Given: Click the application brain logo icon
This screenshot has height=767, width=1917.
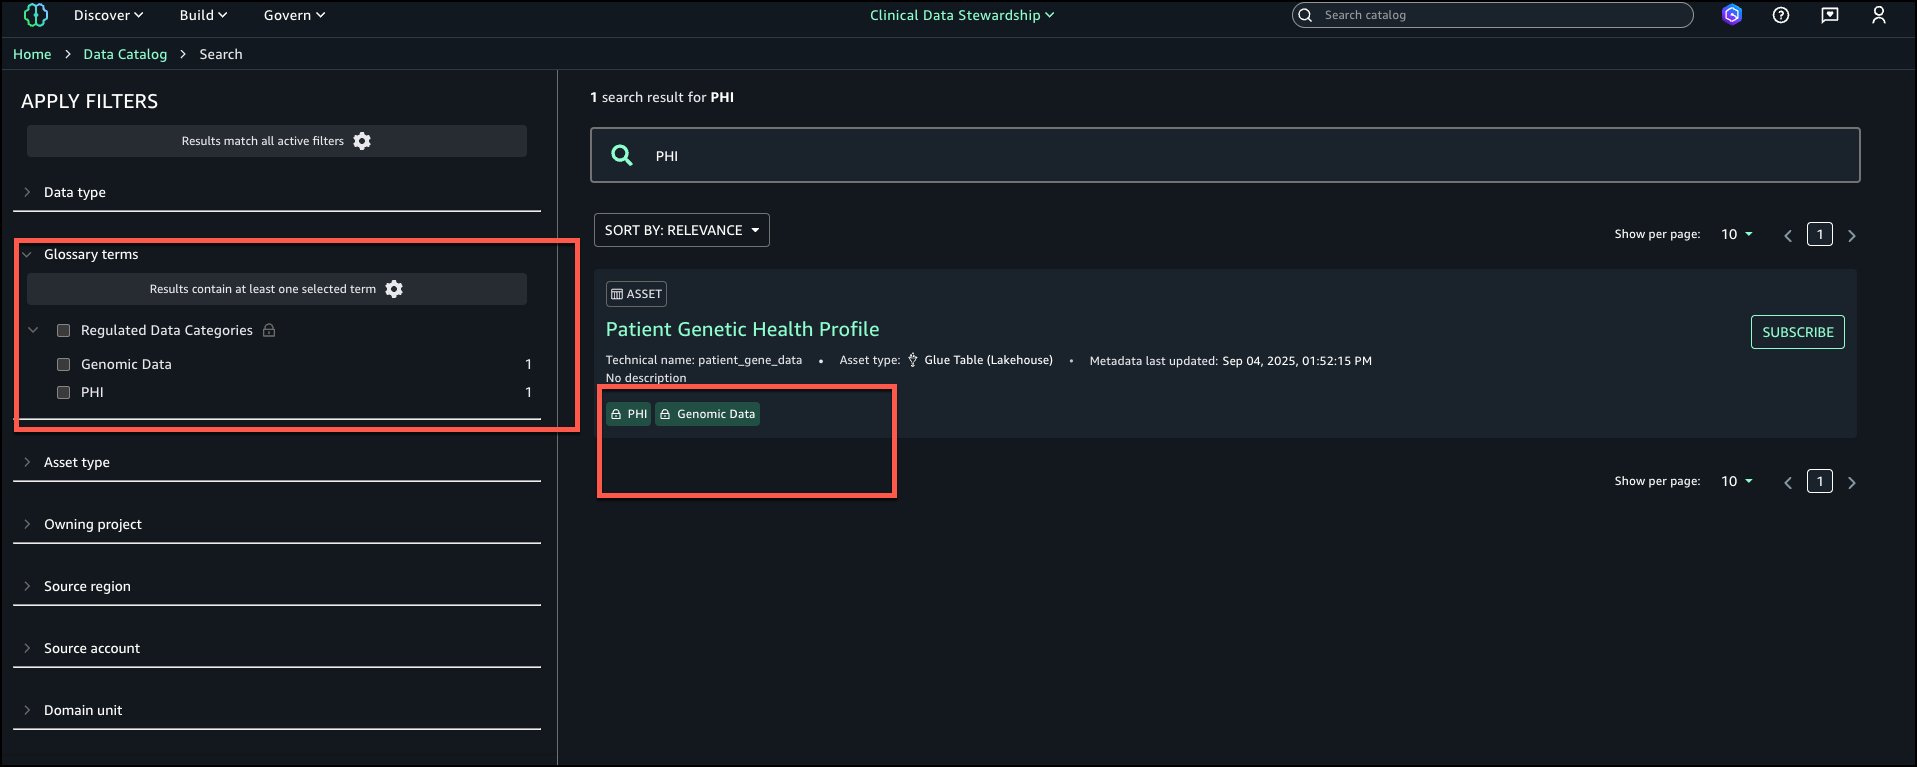Looking at the screenshot, I should [36, 15].
